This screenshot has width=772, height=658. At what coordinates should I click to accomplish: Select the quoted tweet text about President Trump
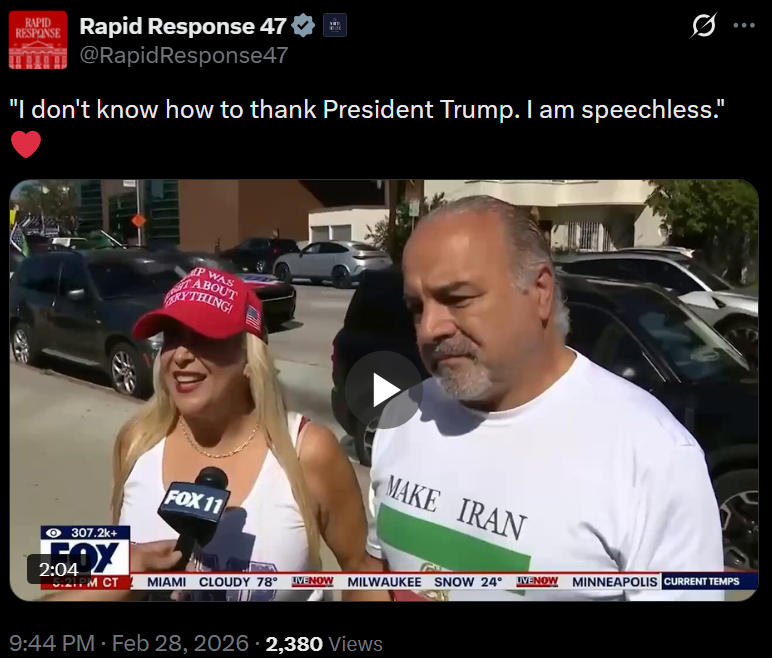367,109
